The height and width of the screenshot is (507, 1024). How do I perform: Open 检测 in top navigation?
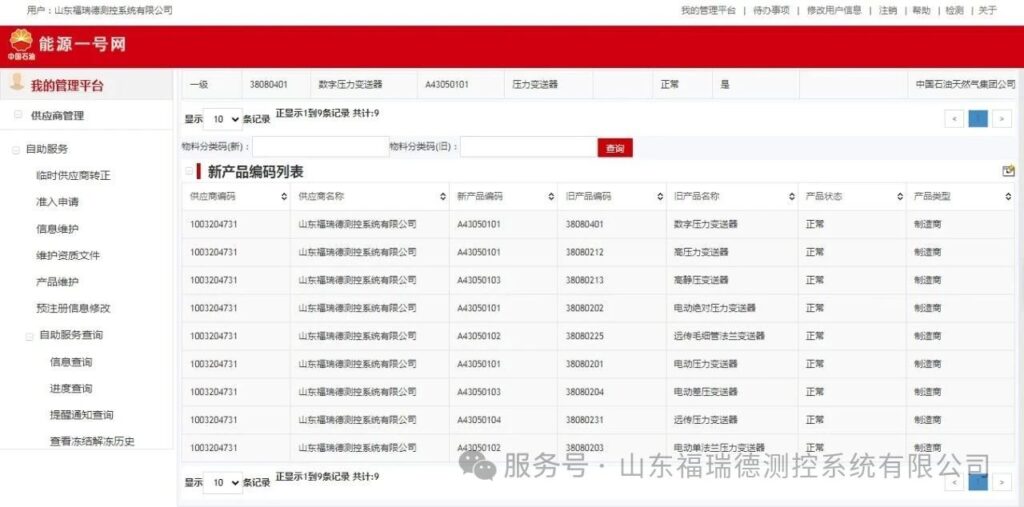(954, 10)
